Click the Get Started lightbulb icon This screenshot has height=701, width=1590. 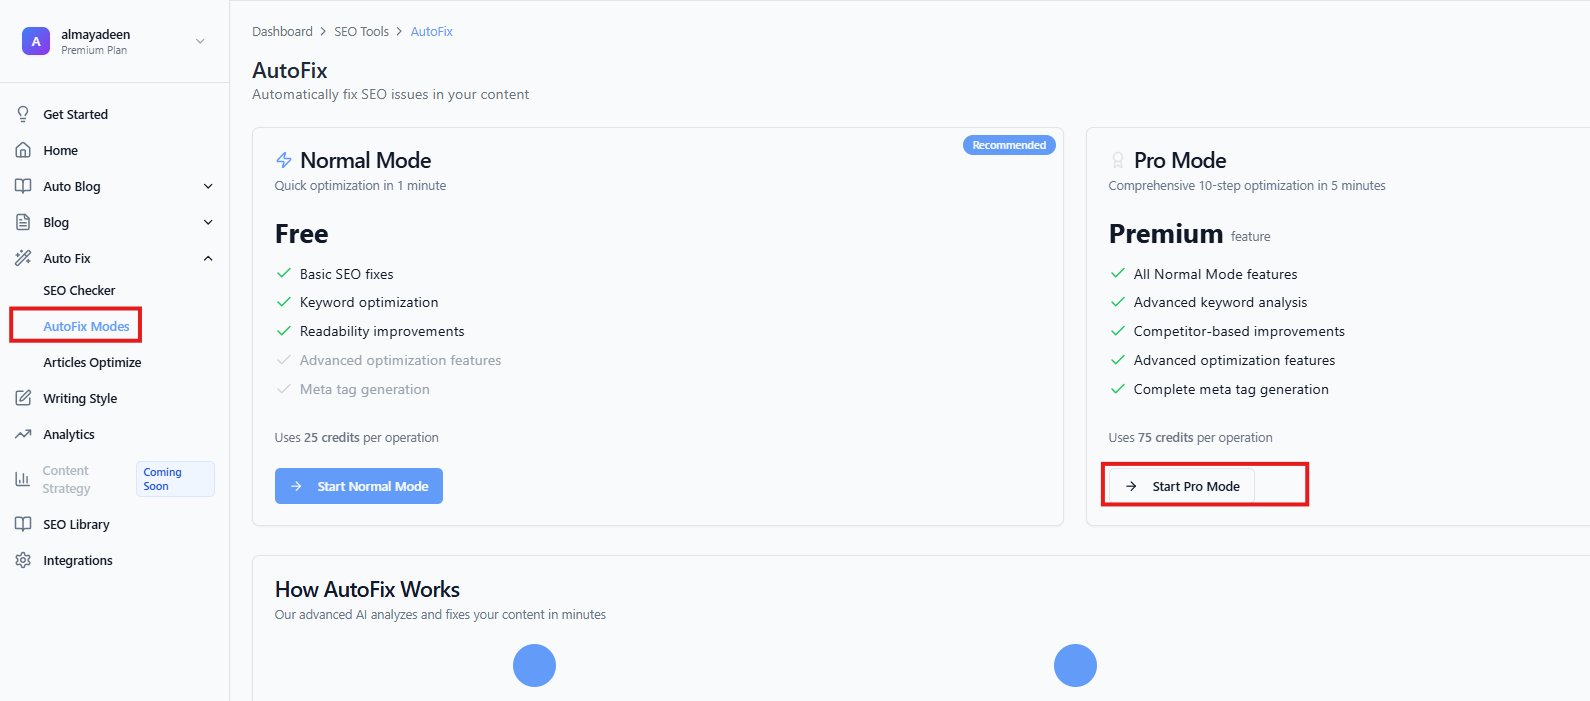(23, 114)
